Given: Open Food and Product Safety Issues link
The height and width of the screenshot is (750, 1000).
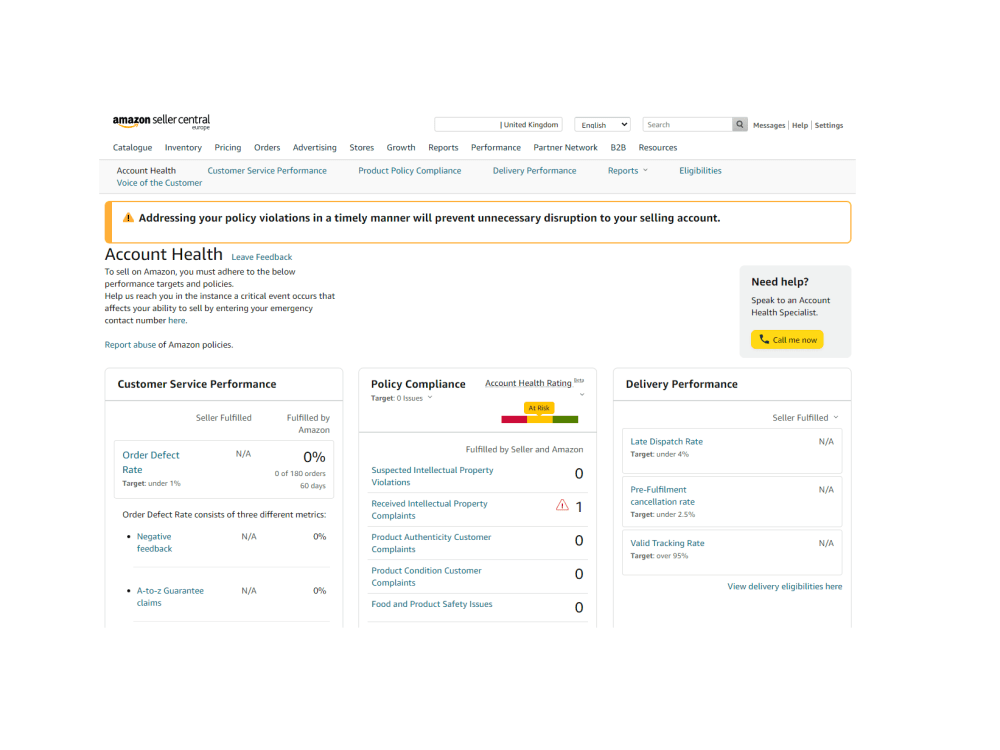Looking at the screenshot, I should 432,604.
